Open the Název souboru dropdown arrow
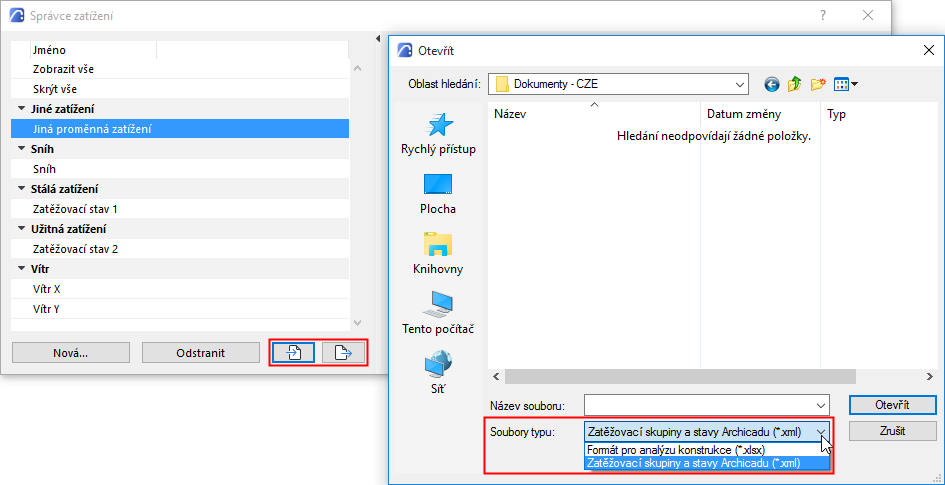The height and width of the screenshot is (485, 945). 820,405
